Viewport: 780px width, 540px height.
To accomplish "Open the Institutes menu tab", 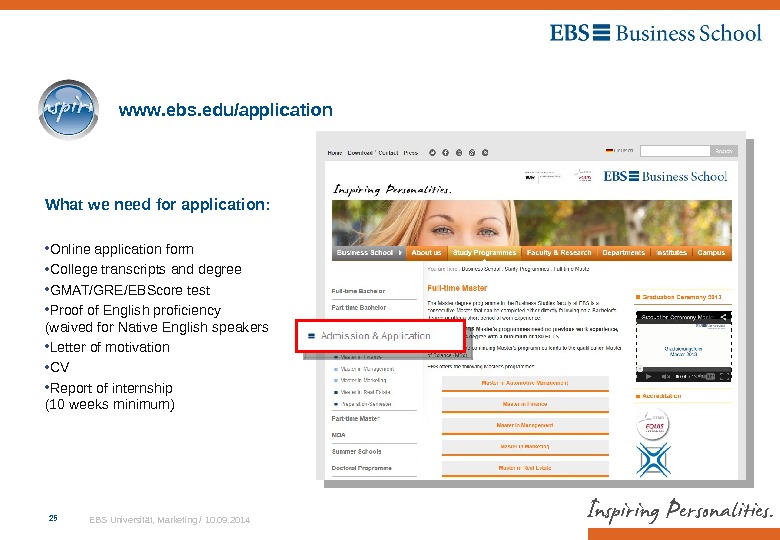I will [x=672, y=253].
